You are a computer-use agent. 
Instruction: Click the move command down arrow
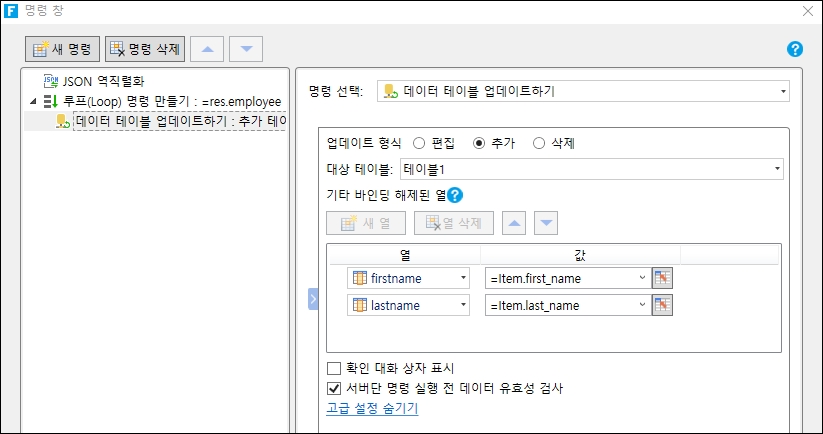246,48
